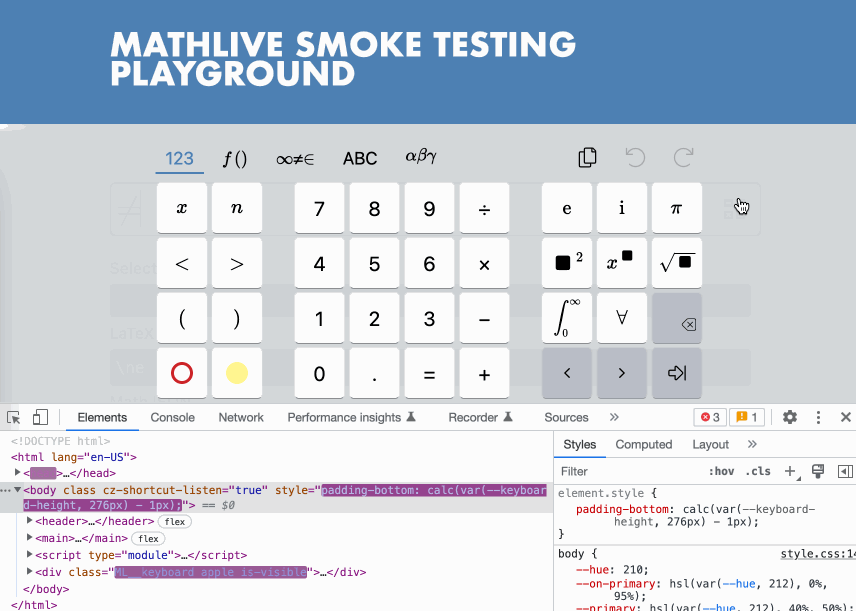Switch to the ABC keyboard layer
Image resolution: width=856 pixels, height=611 pixels.
point(360,158)
